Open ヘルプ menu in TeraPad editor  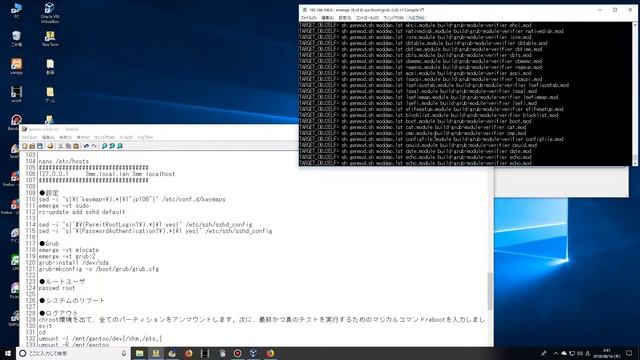(145, 138)
